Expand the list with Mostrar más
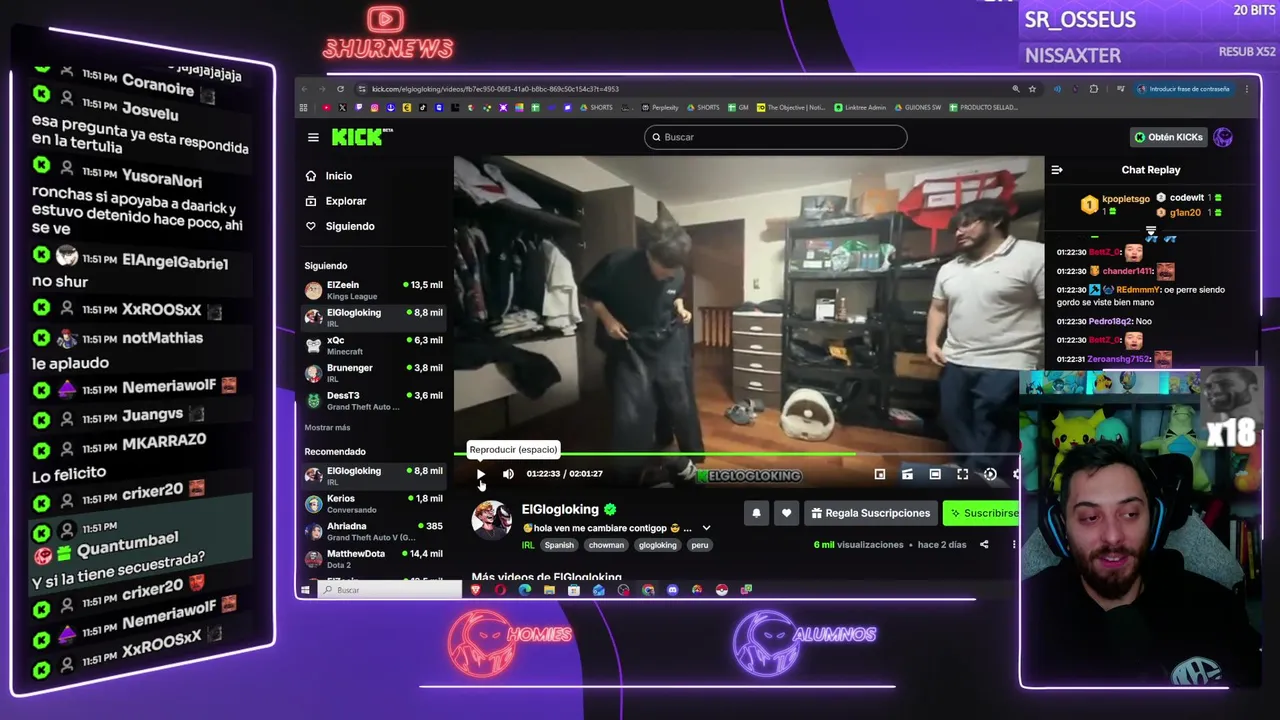The width and height of the screenshot is (1280, 720). click(327, 428)
